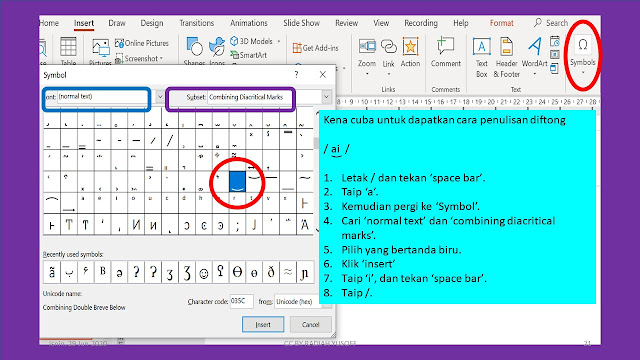Insert a SmartArt graphic
Viewport: 640px width, 360px height.
(248, 55)
